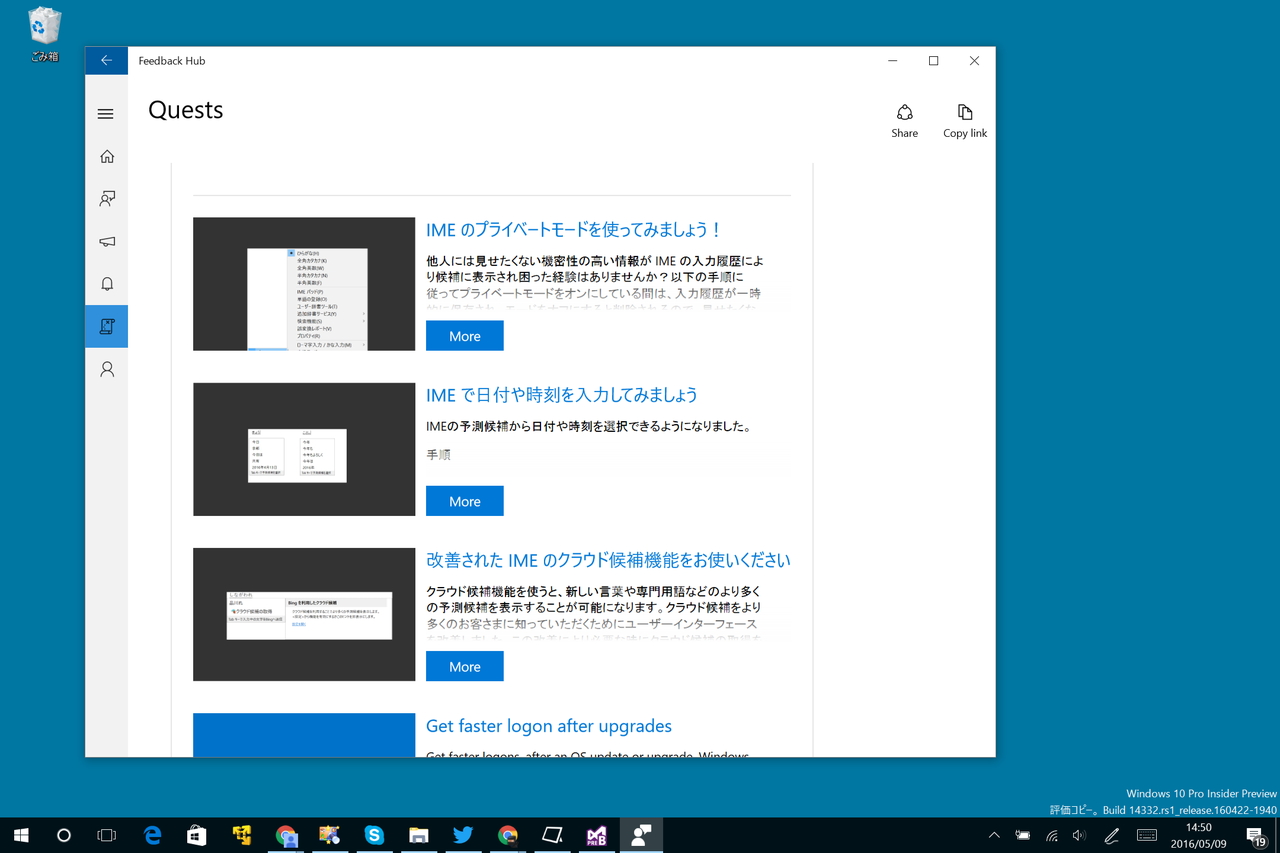This screenshot has height=853, width=1280.
Task: Show hidden icons in the system tray
Action: (993, 835)
